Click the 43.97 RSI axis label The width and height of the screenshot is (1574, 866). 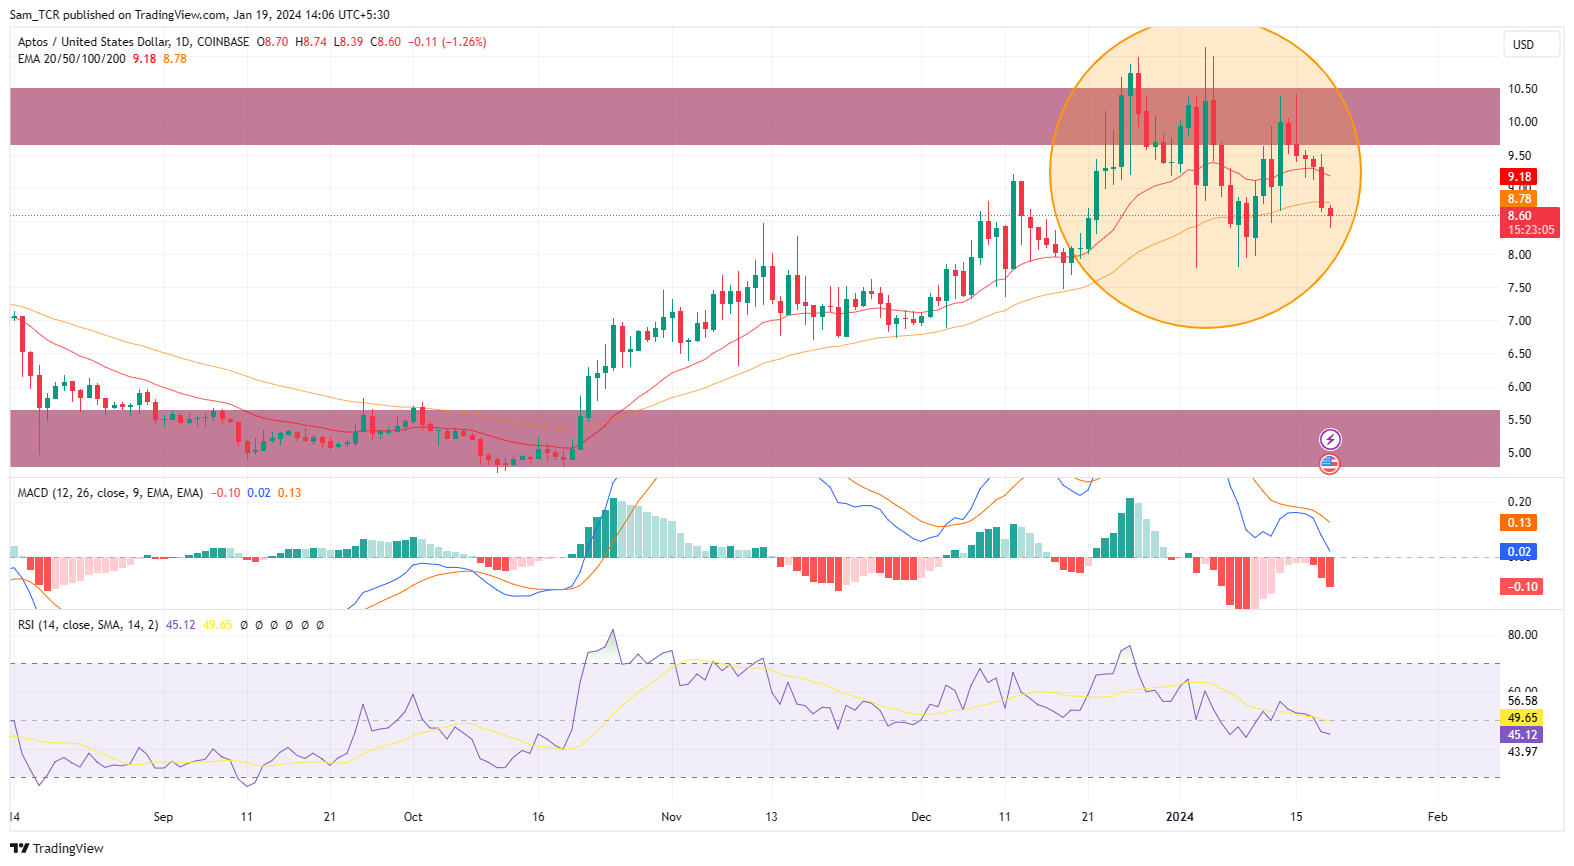[1523, 752]
